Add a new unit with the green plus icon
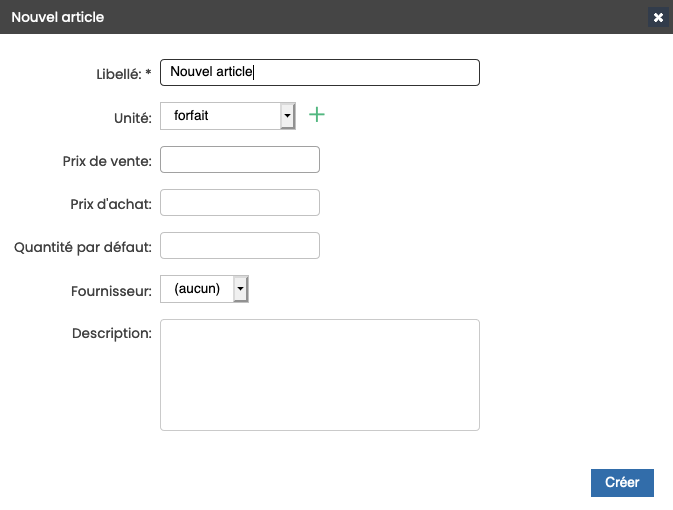 point(317,115)
